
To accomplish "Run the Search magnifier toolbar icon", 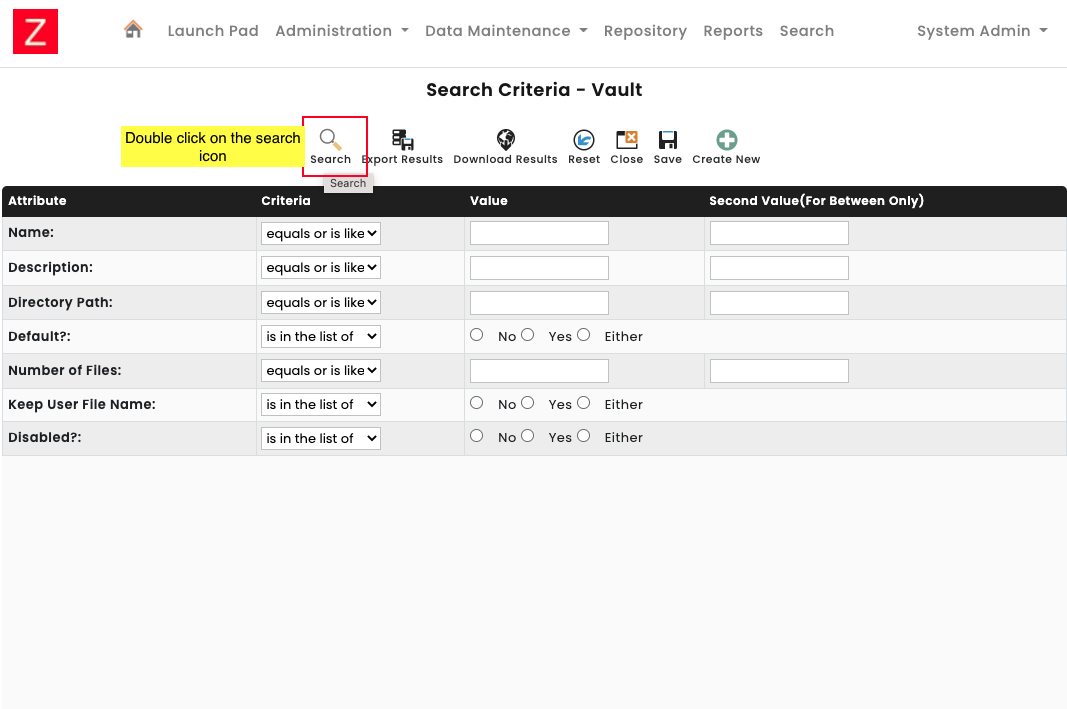I will [x=331, y=139].
